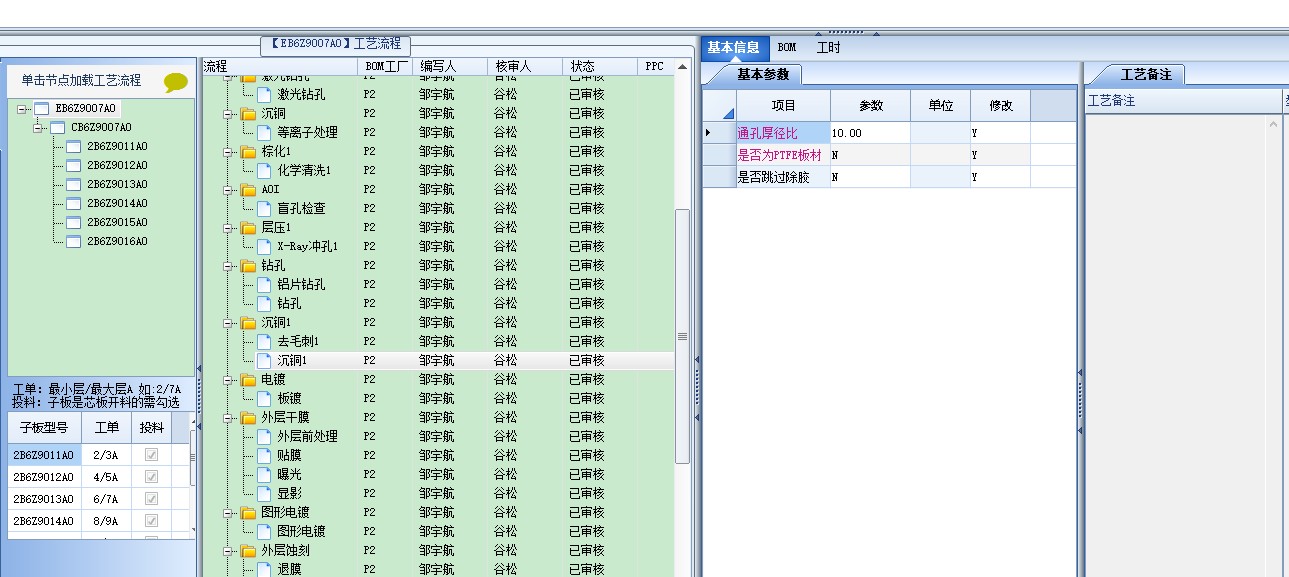Click document icon beside 板镀
This screenshot has height=577, width=1289.
(x=264, y=398)
